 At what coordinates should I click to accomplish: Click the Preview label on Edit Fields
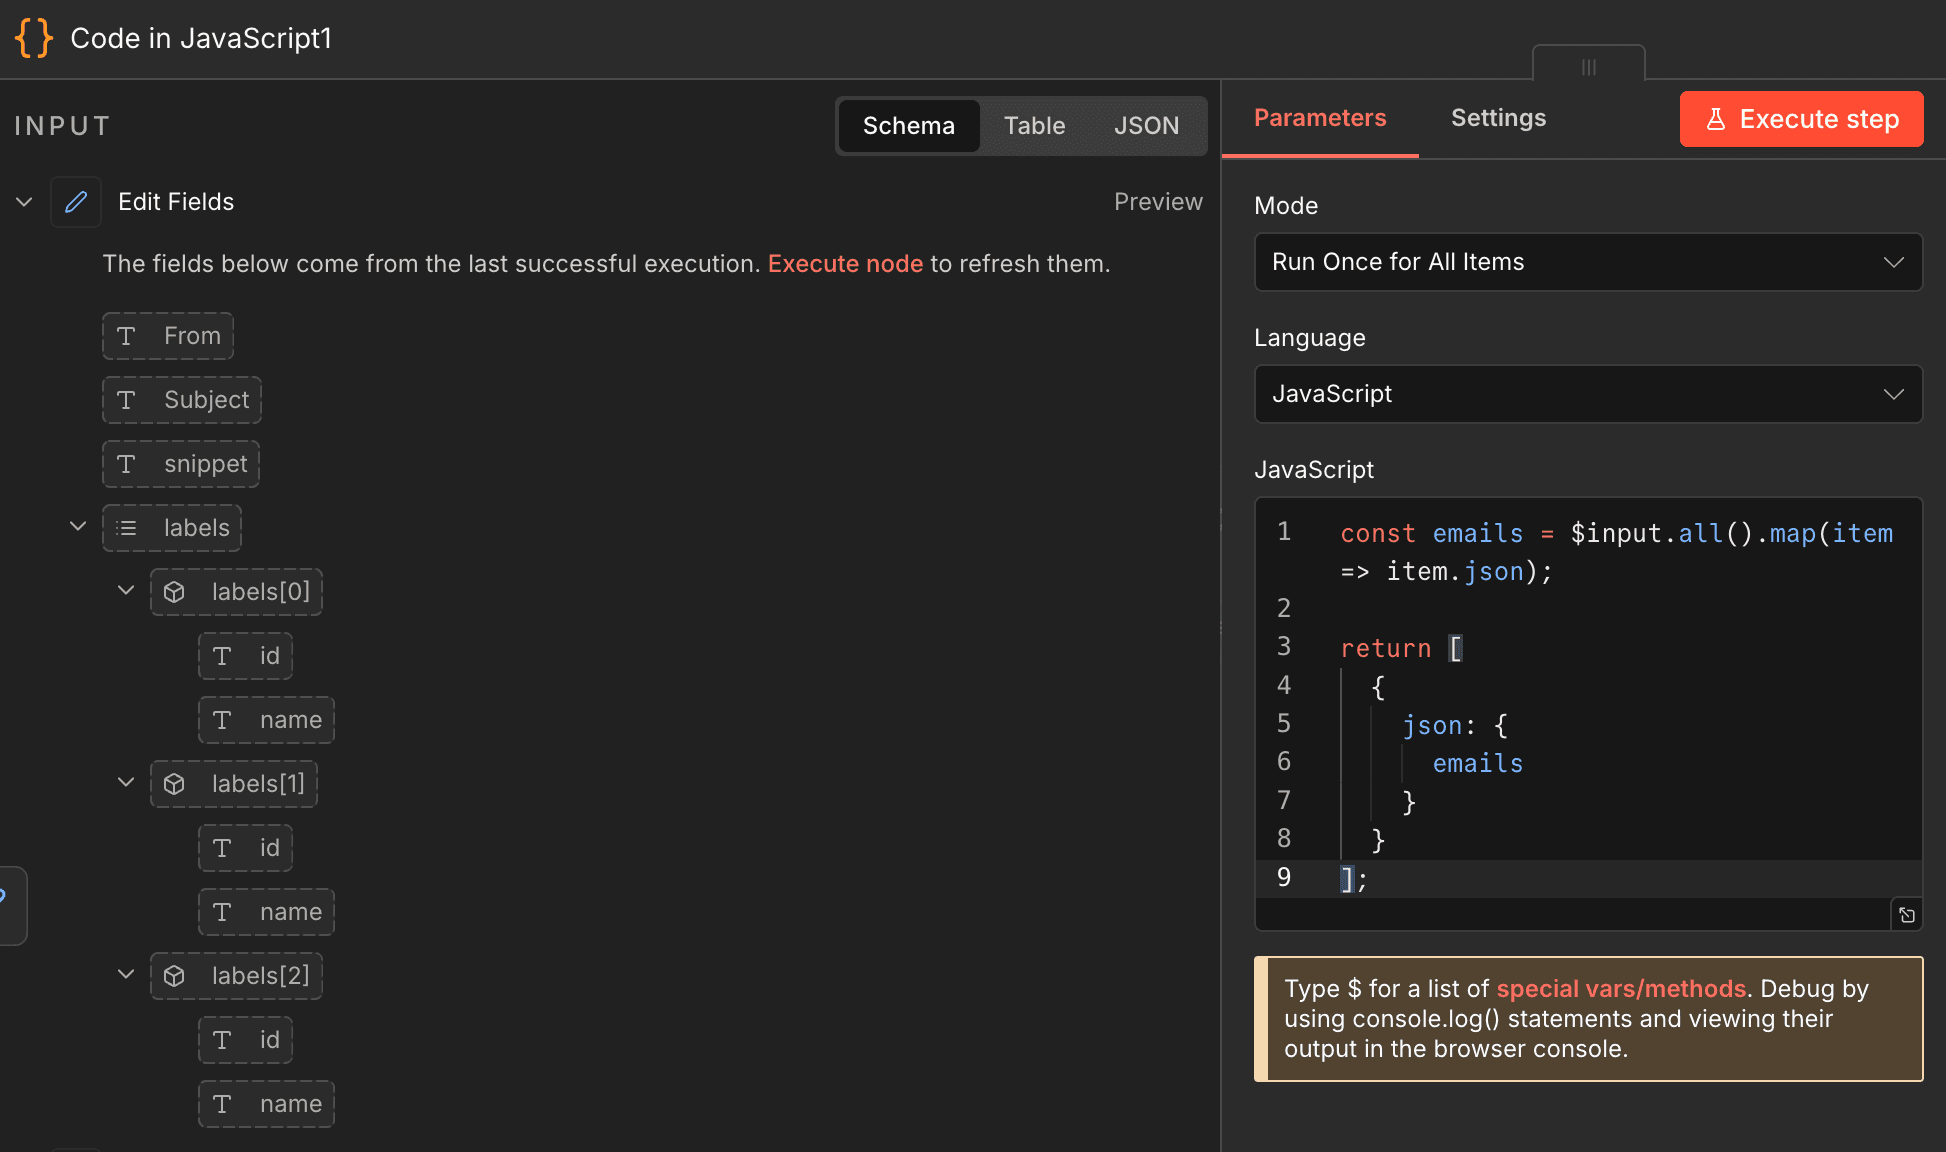tap(1158, 201)
